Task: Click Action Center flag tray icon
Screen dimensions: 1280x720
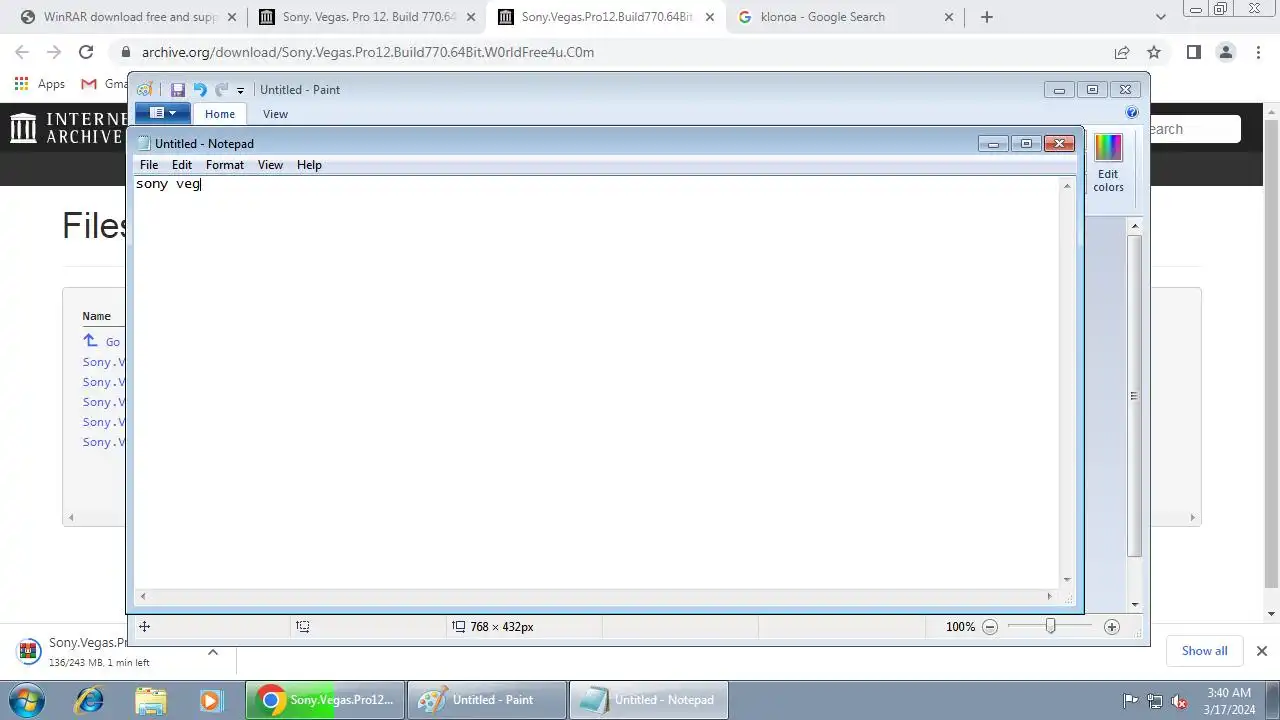Action: click(x=1130, y=701)
